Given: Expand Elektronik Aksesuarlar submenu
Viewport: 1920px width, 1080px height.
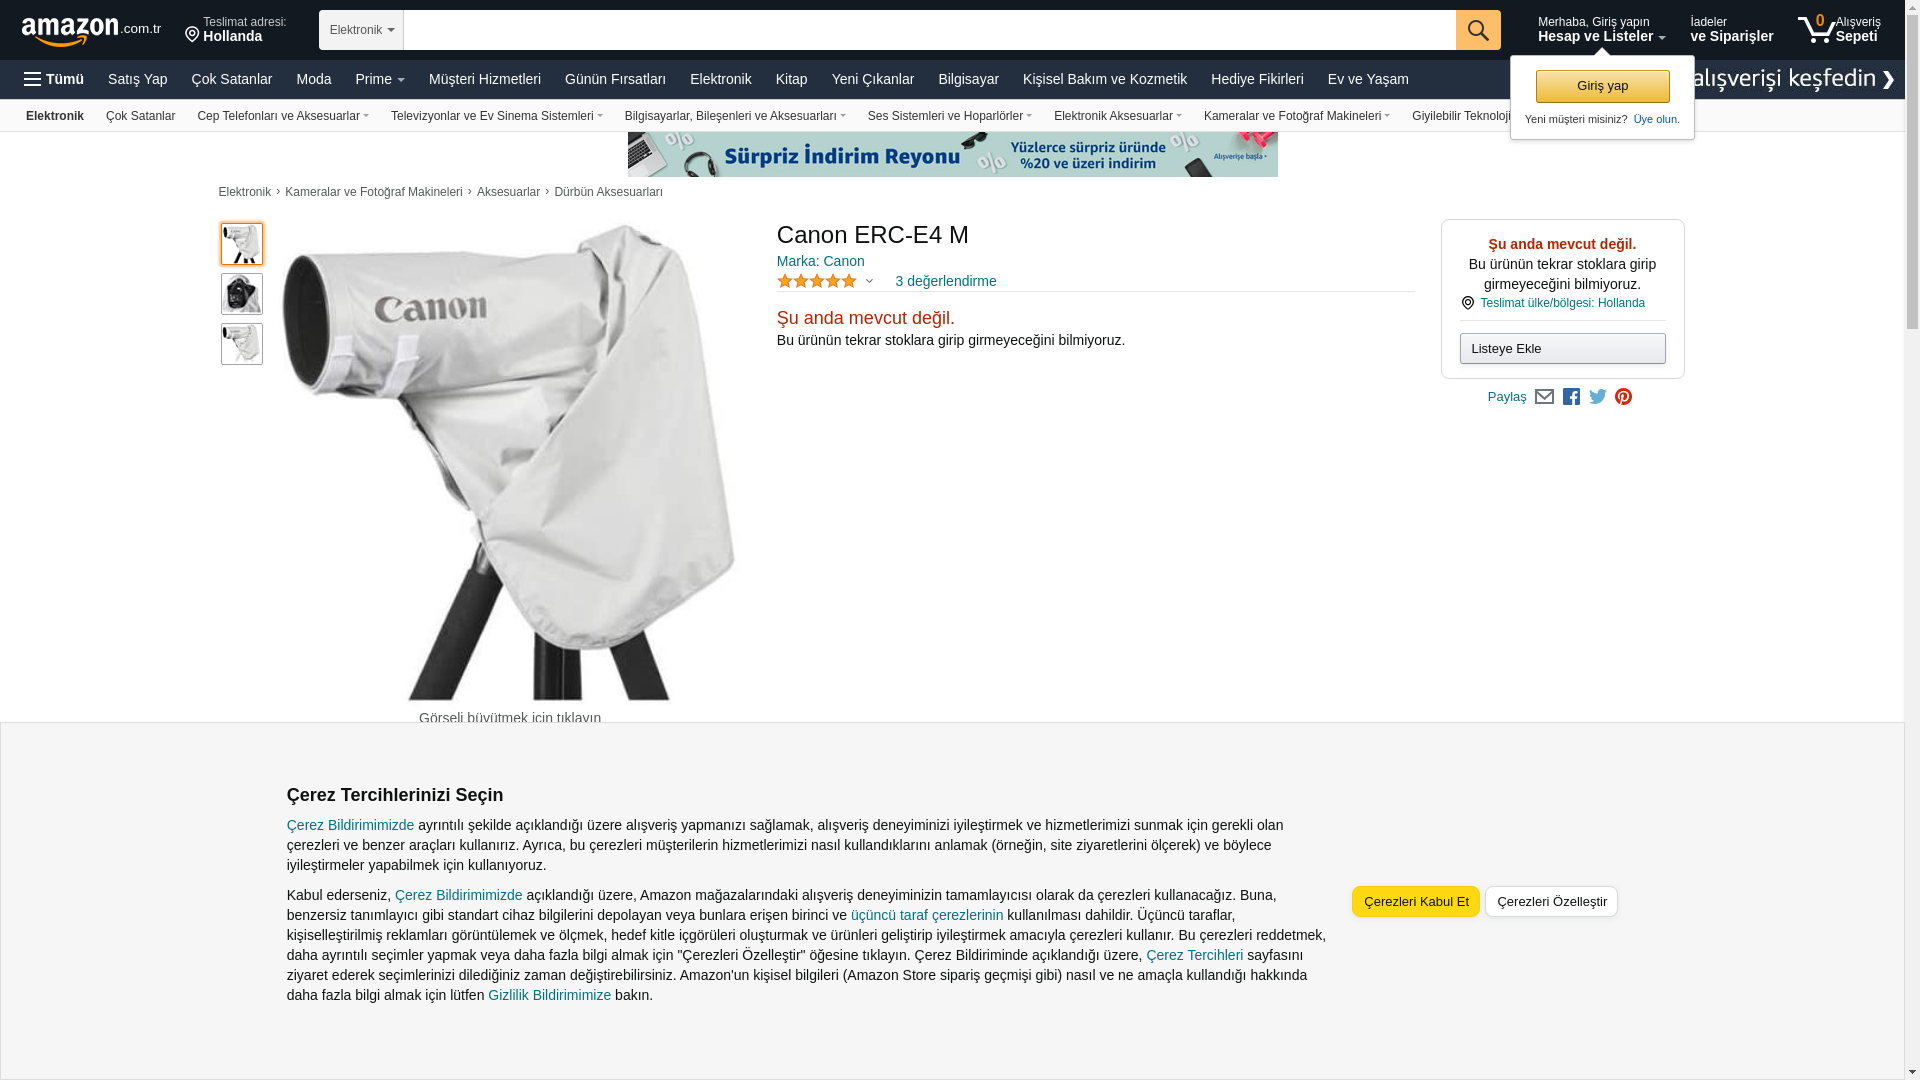Looking at the screenshot, I should [x=1117, y=116].
